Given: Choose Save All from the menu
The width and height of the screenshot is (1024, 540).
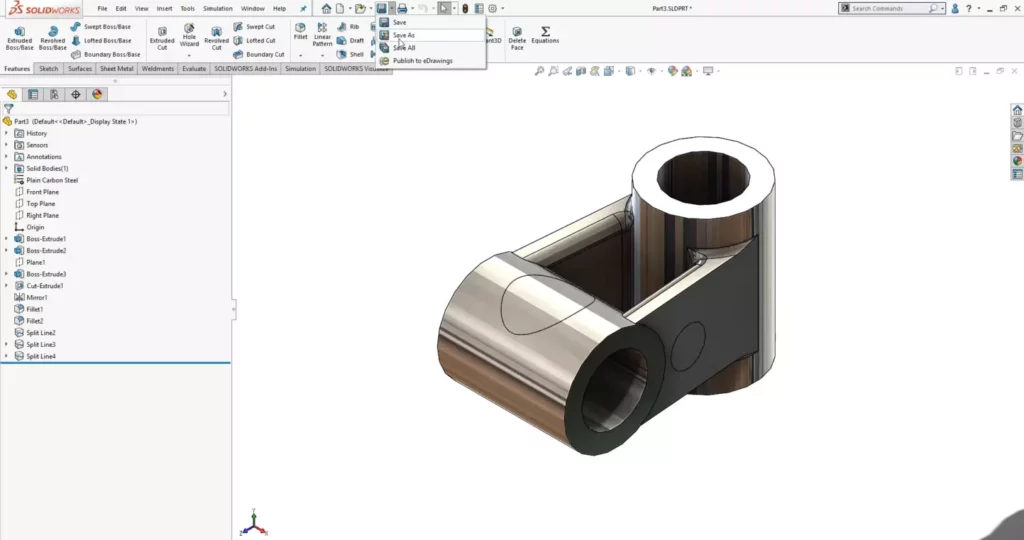Looking at the screenshot, I should click(x=431, y=48).
